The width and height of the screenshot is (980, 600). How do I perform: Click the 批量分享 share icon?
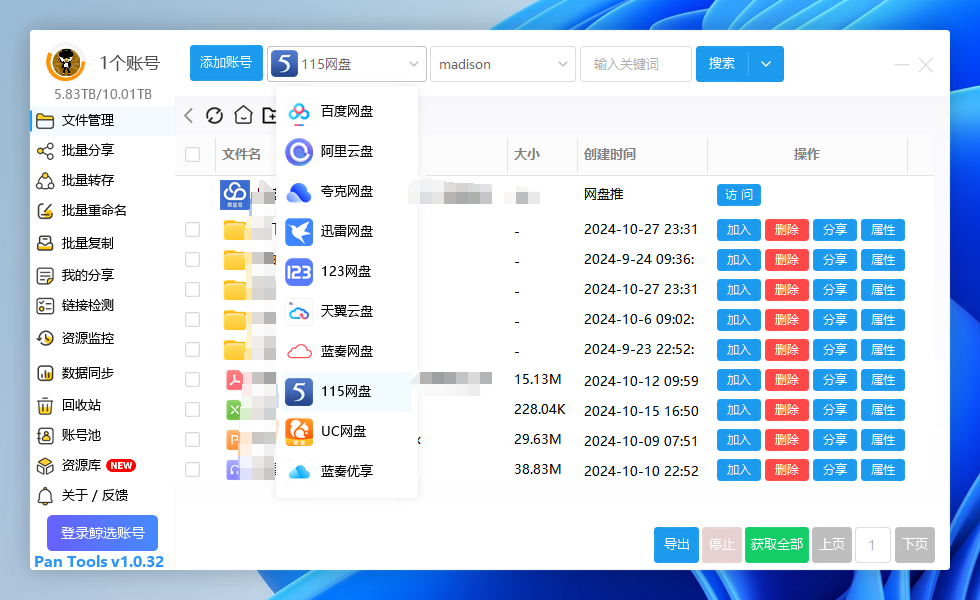[45, 151]
